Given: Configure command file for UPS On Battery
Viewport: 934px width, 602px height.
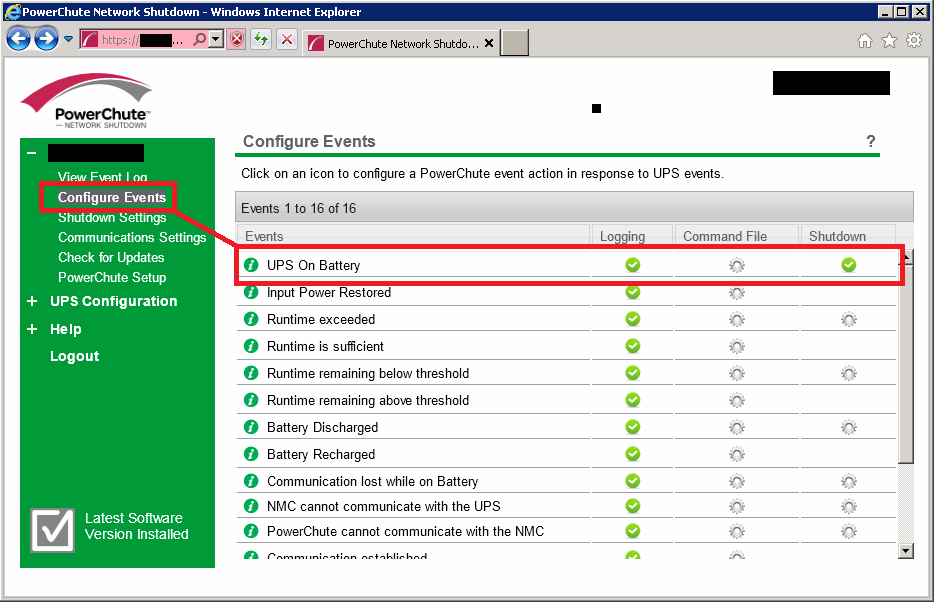Looking at the screenshot, I should (x=737, y=266).
